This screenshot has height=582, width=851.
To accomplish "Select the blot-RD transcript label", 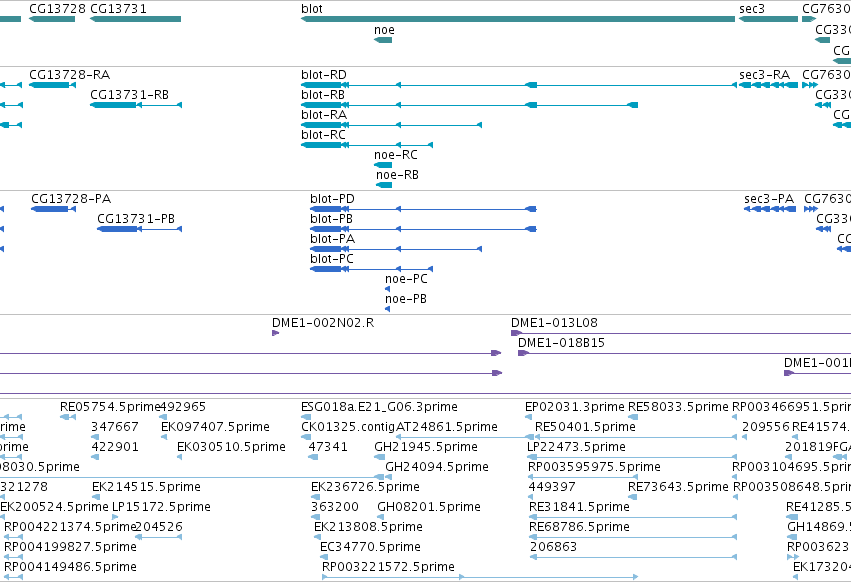I will (323, 74).
